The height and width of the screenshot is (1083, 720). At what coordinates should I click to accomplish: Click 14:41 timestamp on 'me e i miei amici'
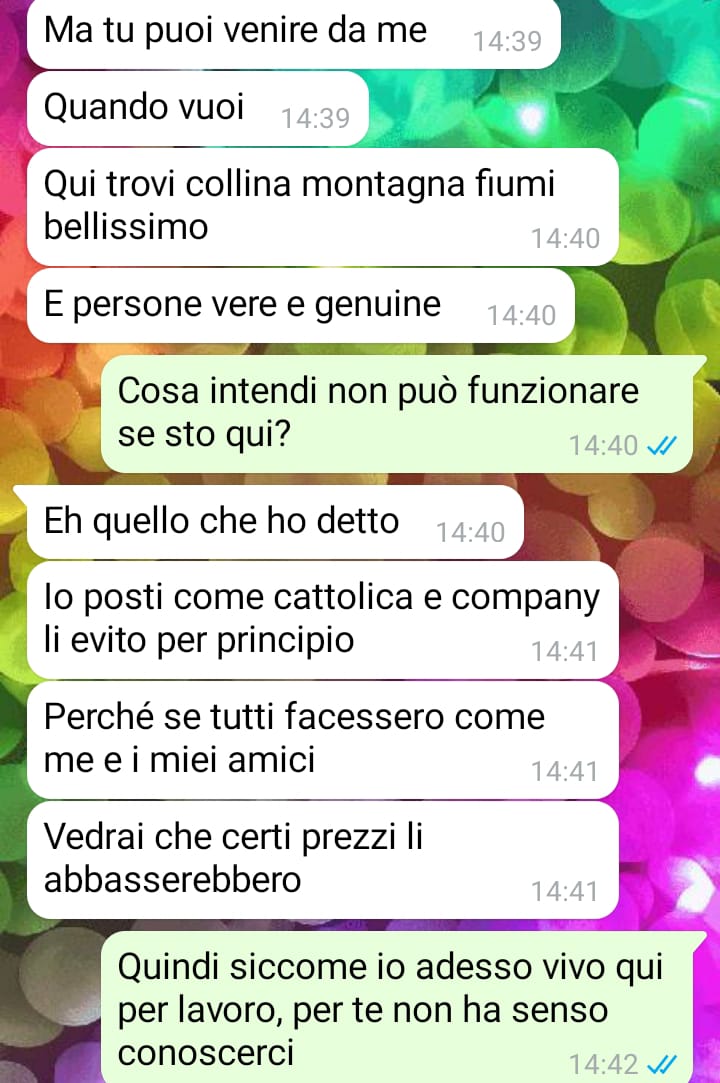click(x=565, y=771)
